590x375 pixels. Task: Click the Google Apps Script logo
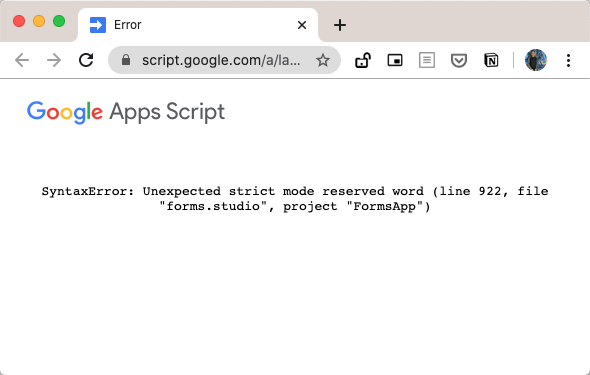(126, 112)
